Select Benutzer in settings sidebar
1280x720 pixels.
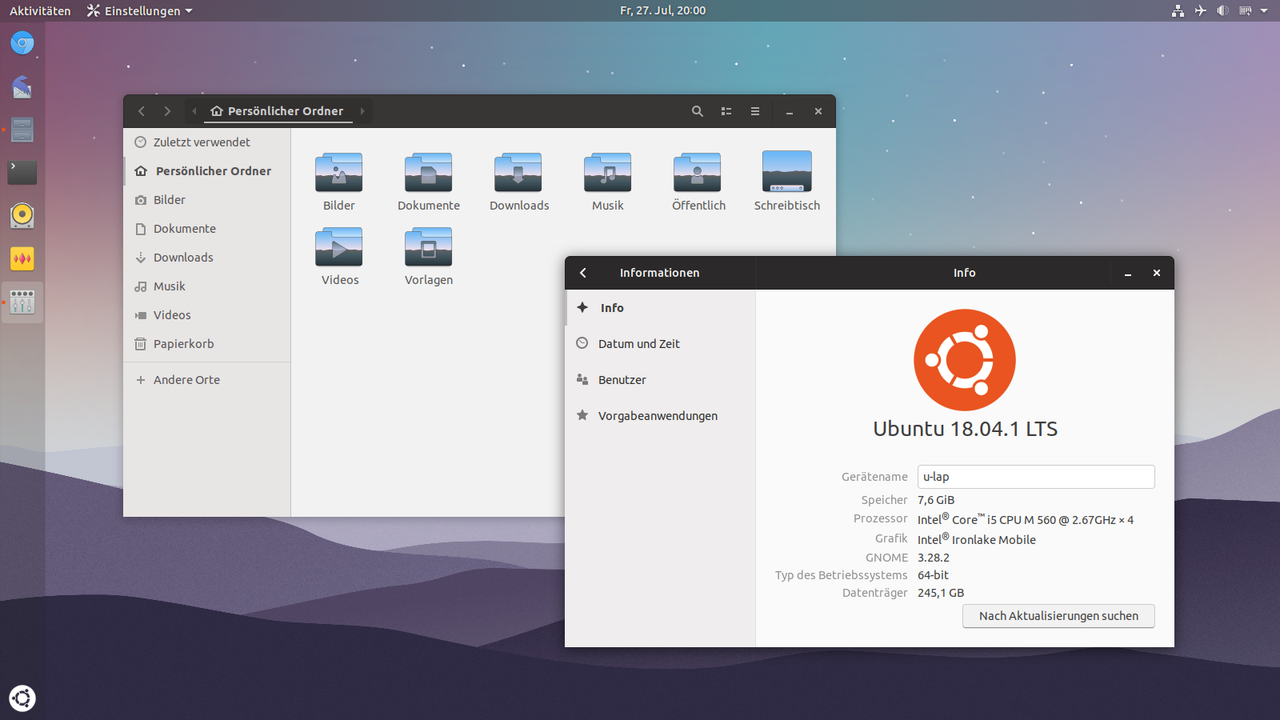coord(660,379)
